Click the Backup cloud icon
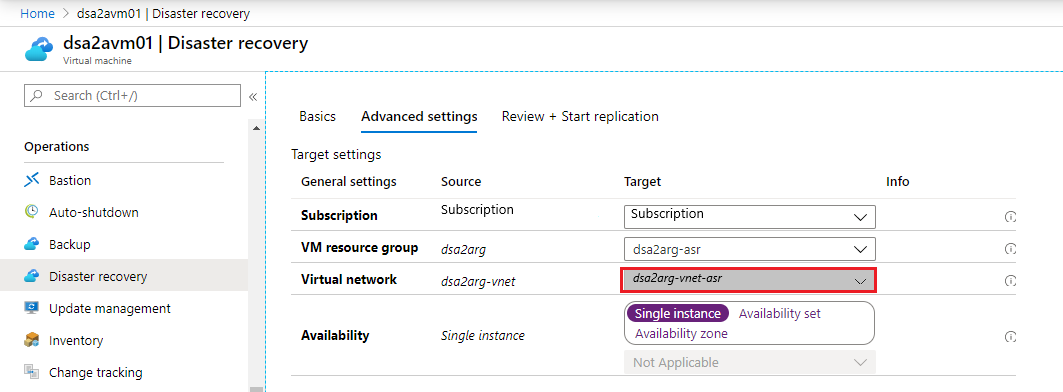1063x392 pixels. (32, 243)
